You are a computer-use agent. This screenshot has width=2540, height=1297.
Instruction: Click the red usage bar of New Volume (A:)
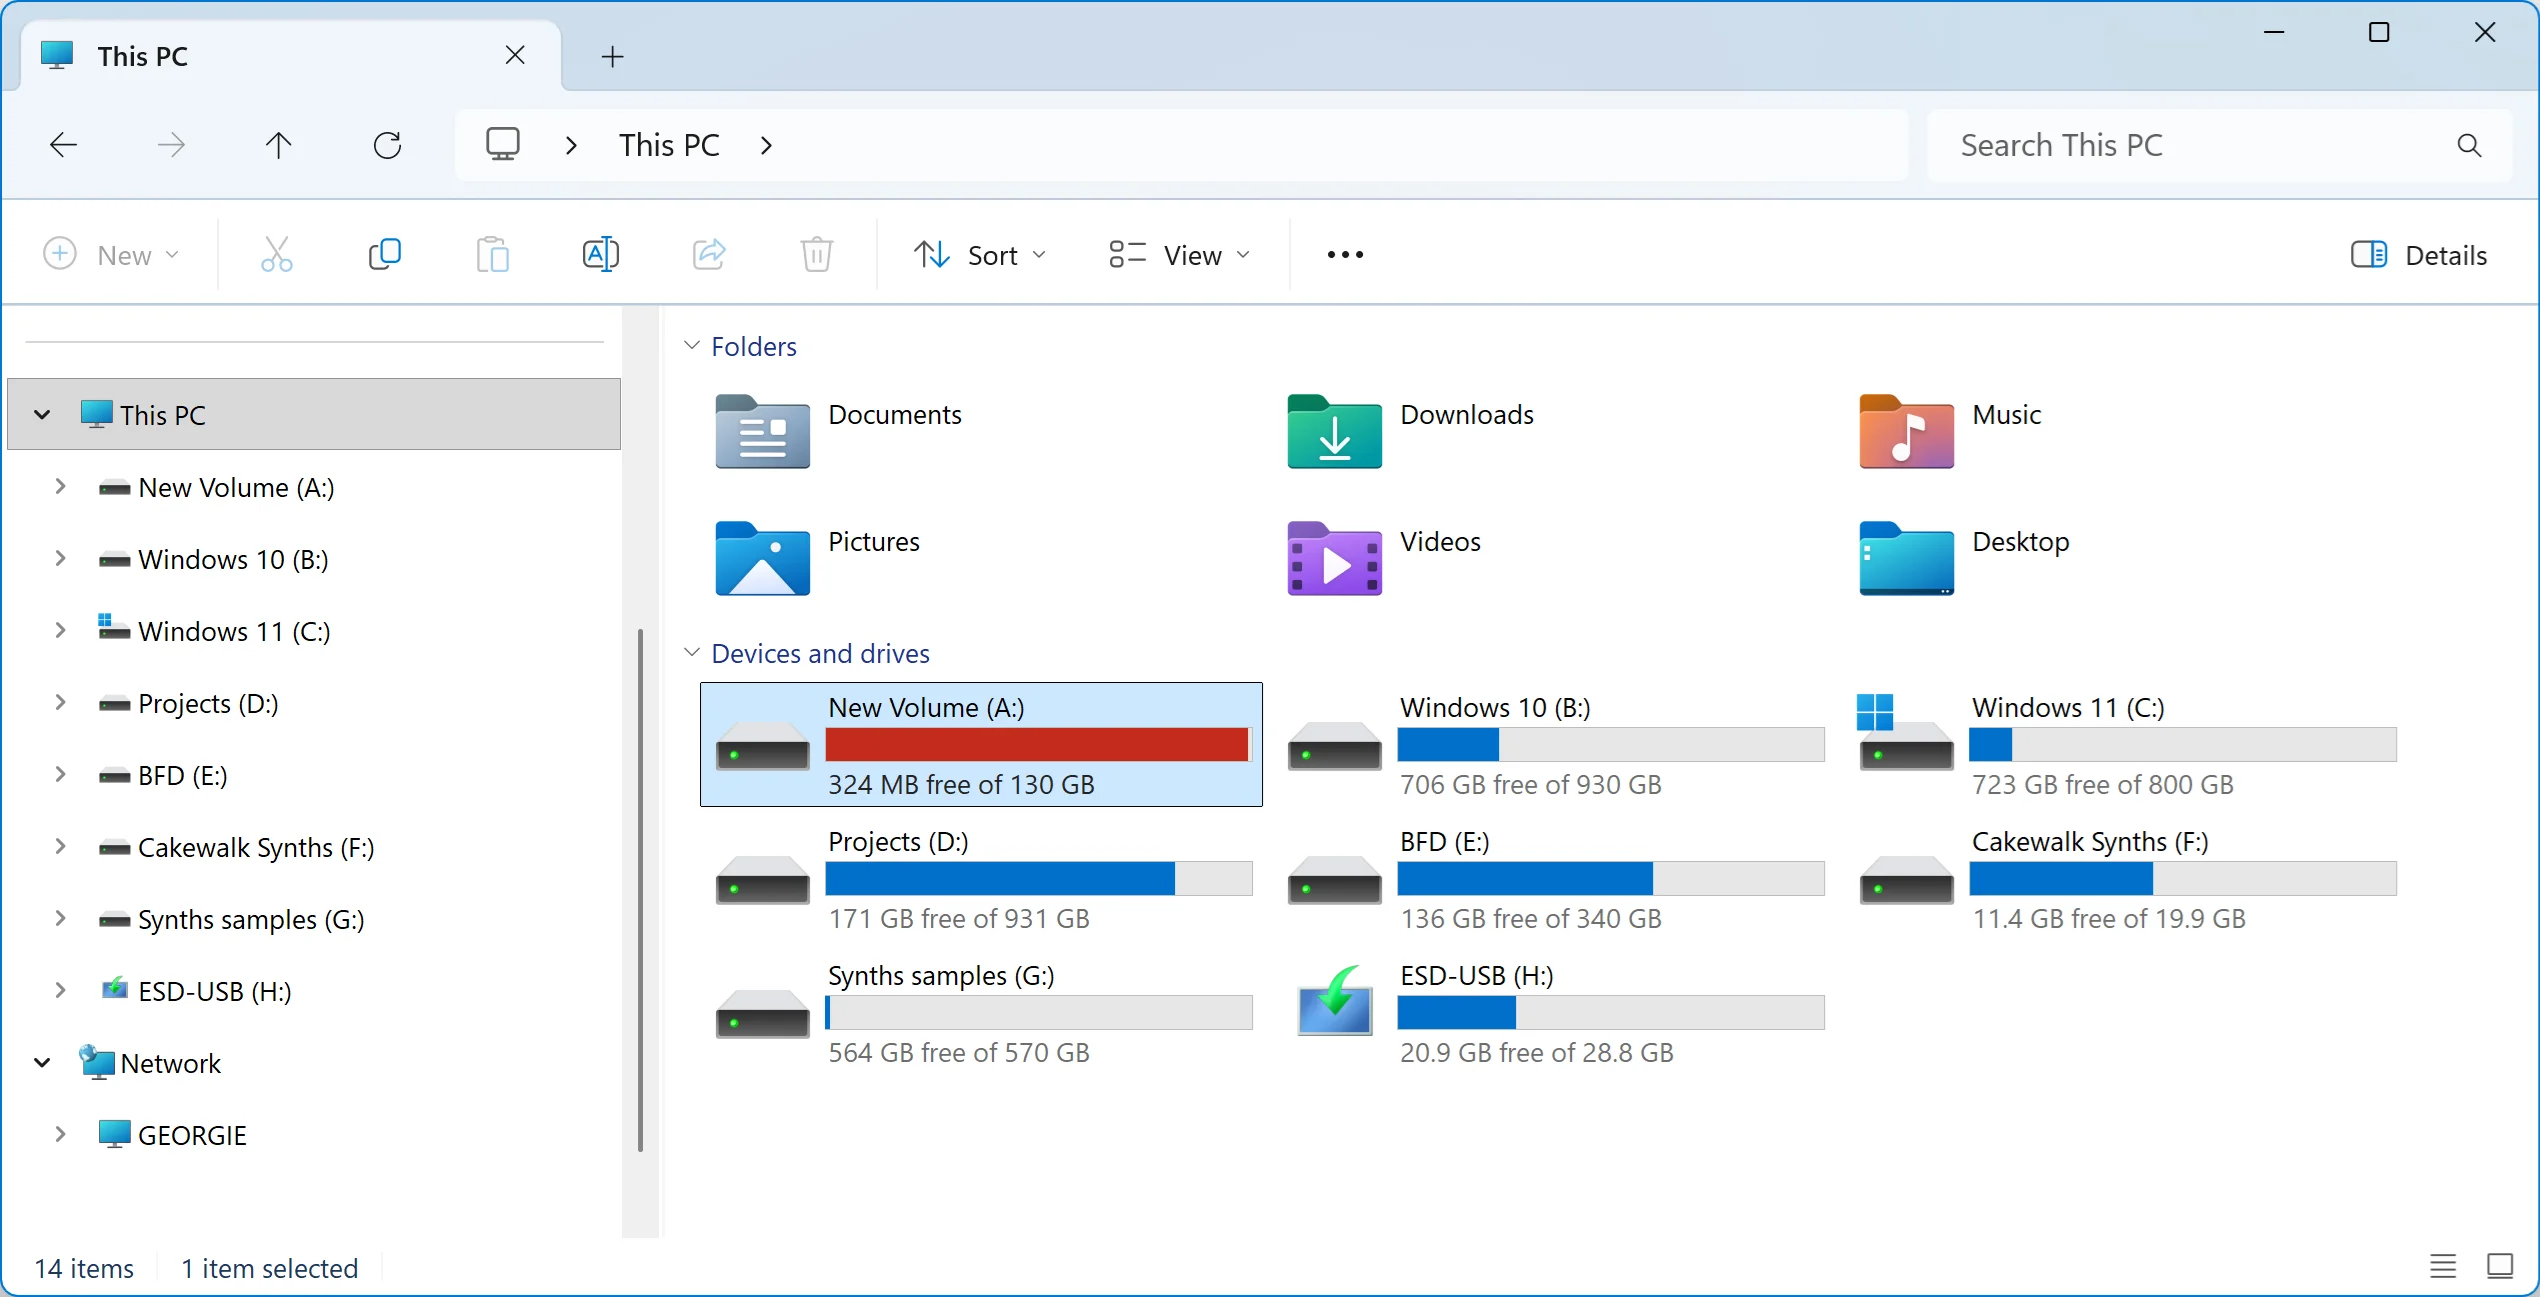(1038, 745)
